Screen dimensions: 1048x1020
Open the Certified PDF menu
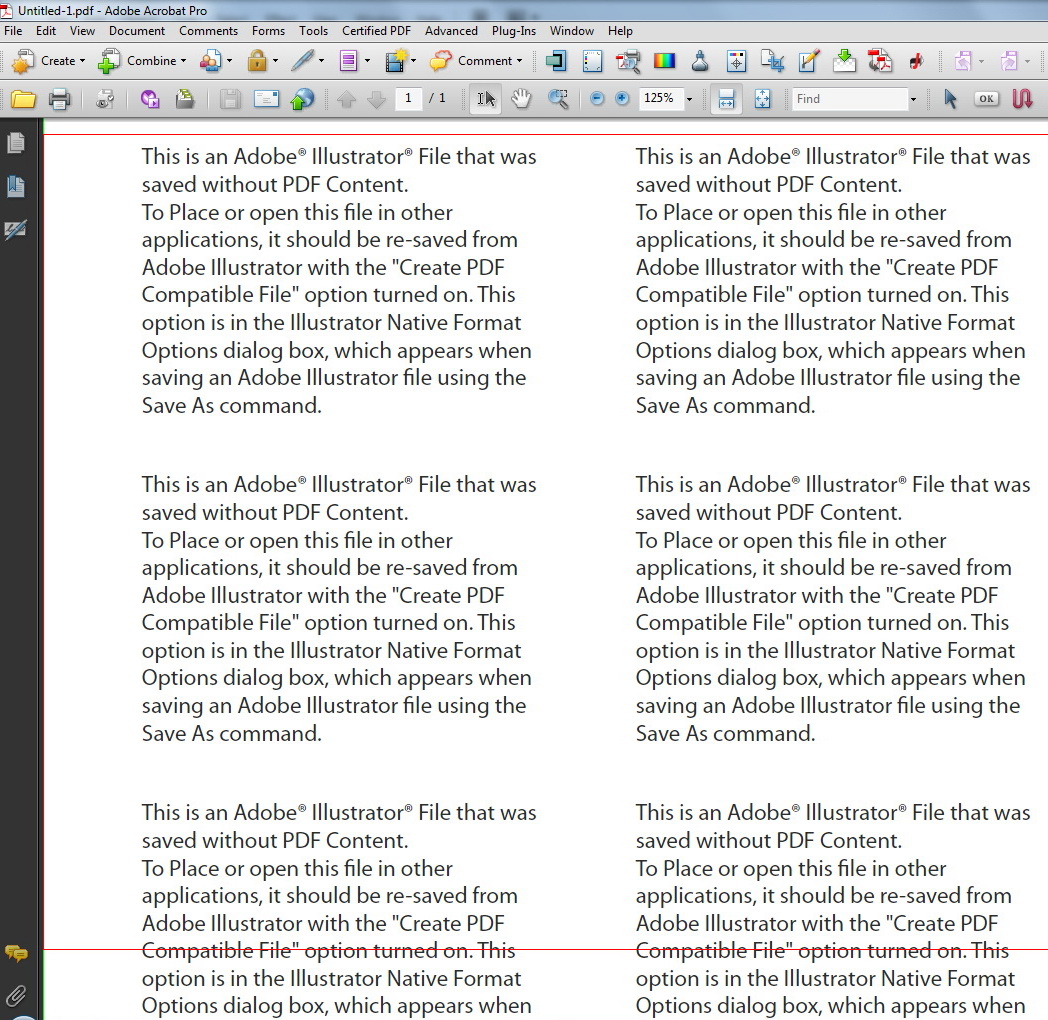(376, 31)
